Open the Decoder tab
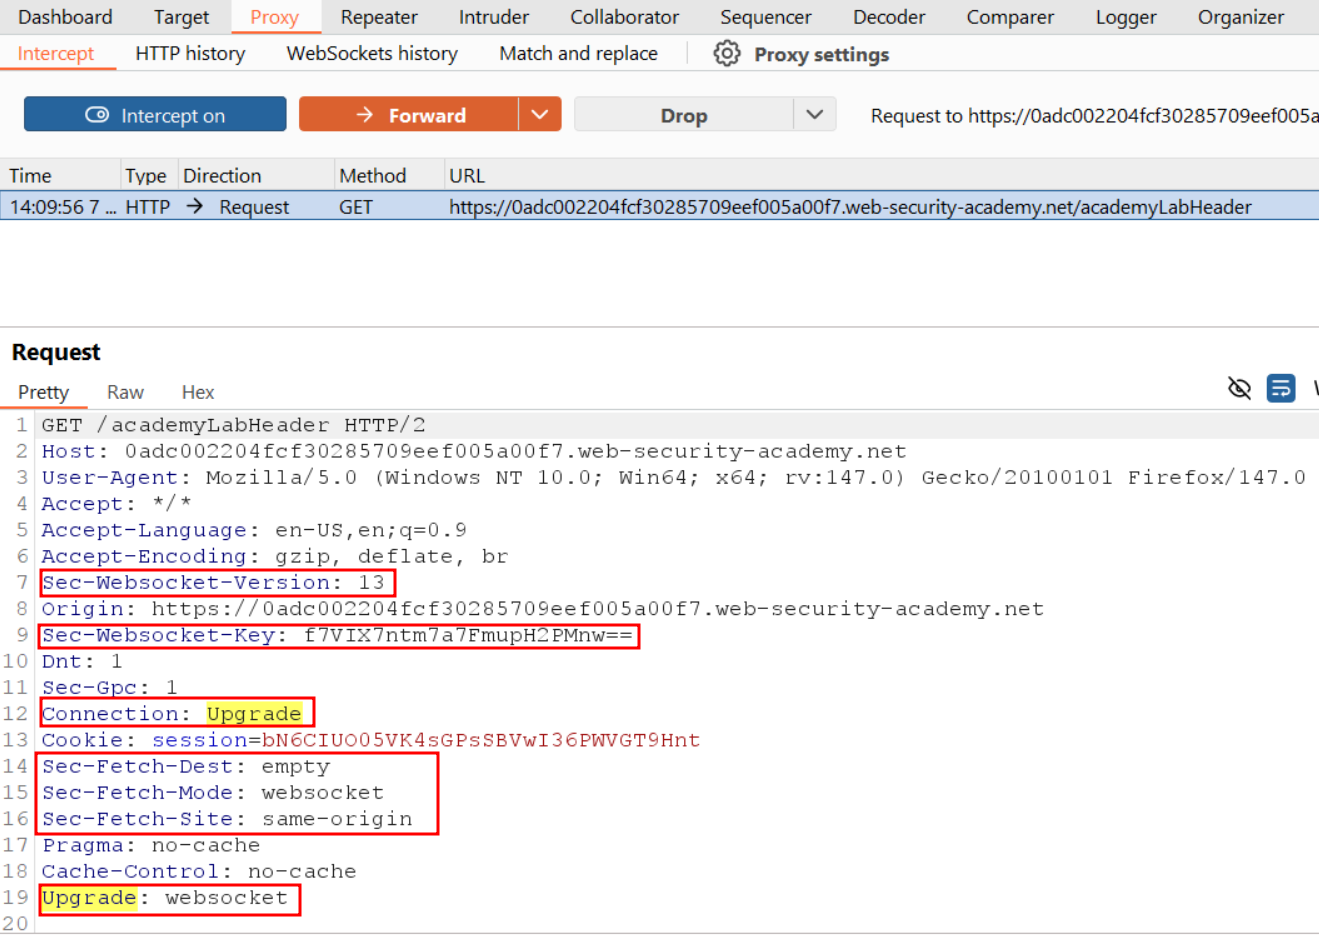The image size is (1319, 938). click(x=888, y=17)
